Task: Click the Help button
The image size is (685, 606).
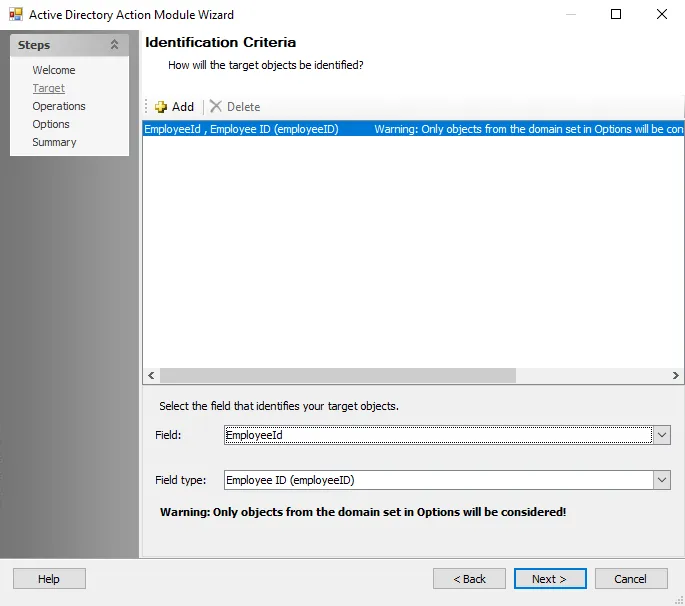Action: coord(49,579)
